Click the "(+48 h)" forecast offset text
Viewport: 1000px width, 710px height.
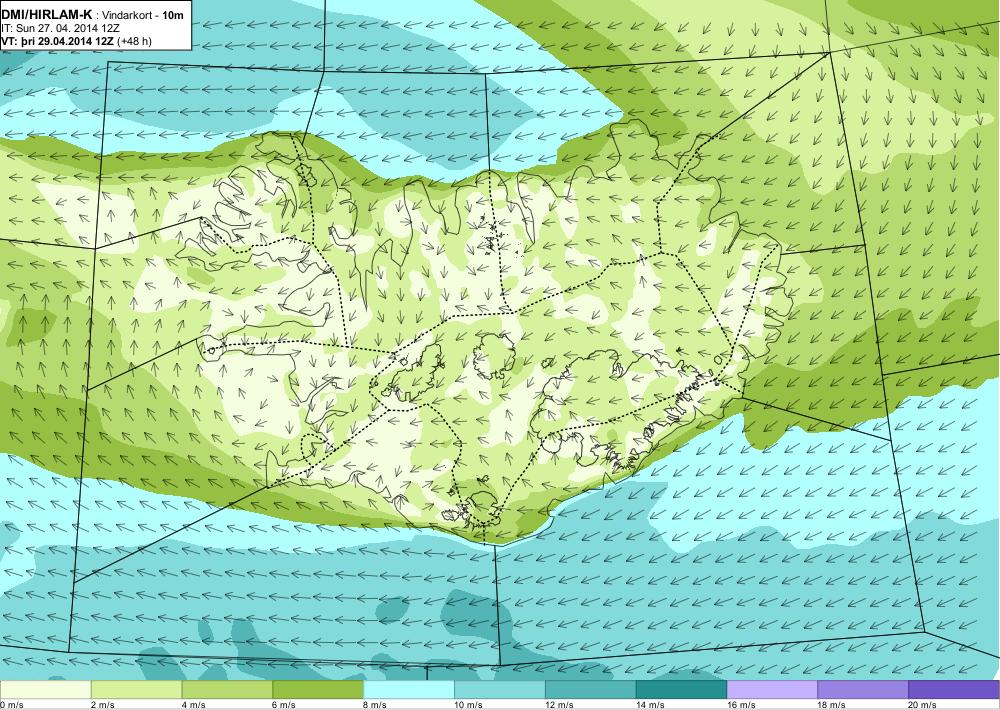coord(137,41)
